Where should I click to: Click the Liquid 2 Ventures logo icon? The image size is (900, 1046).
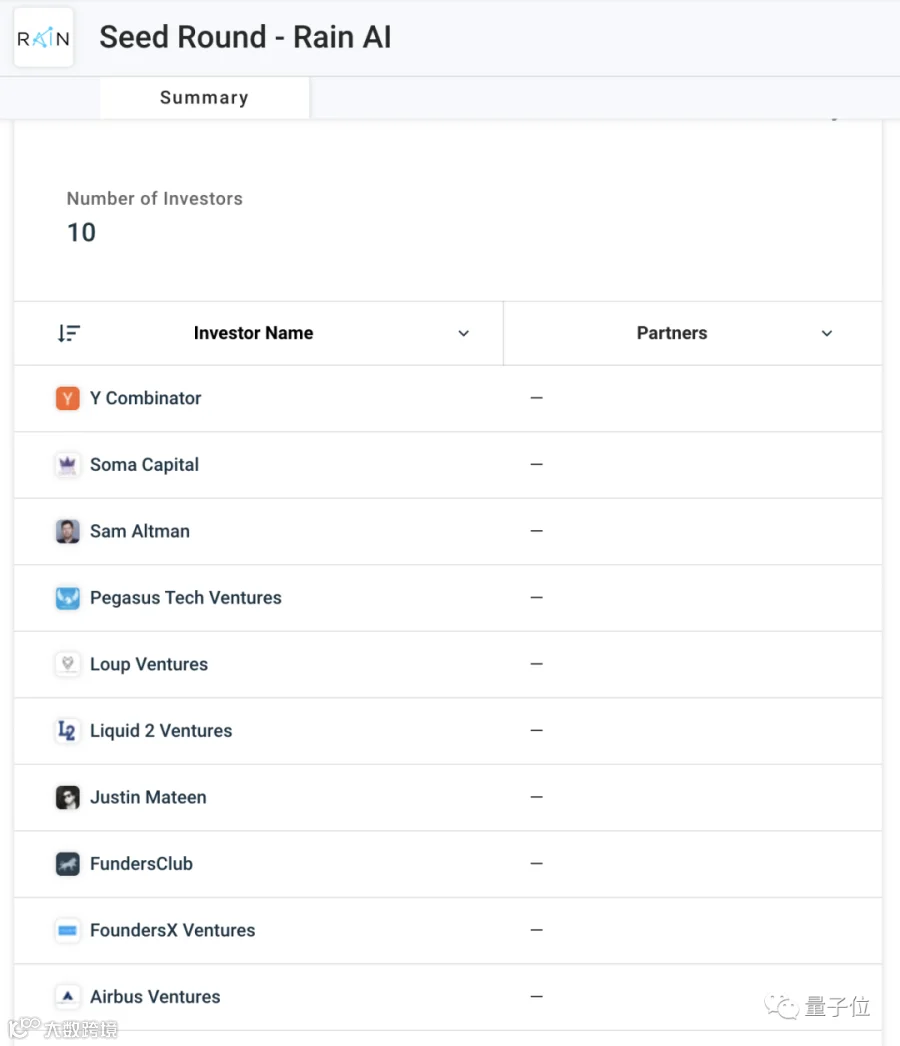point(67,730)
